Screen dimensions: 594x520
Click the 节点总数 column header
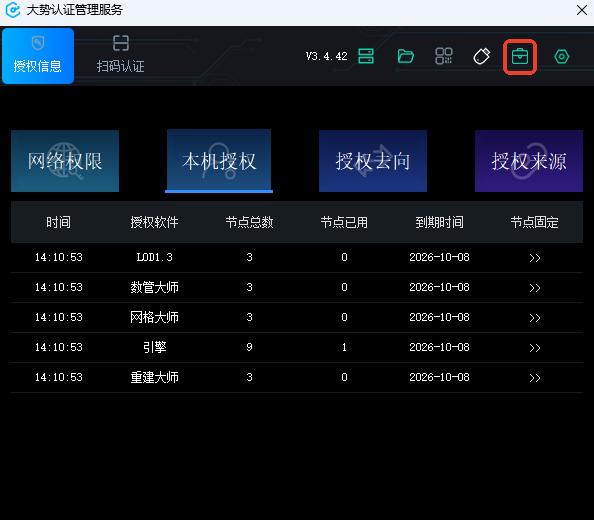coord(249,222)
